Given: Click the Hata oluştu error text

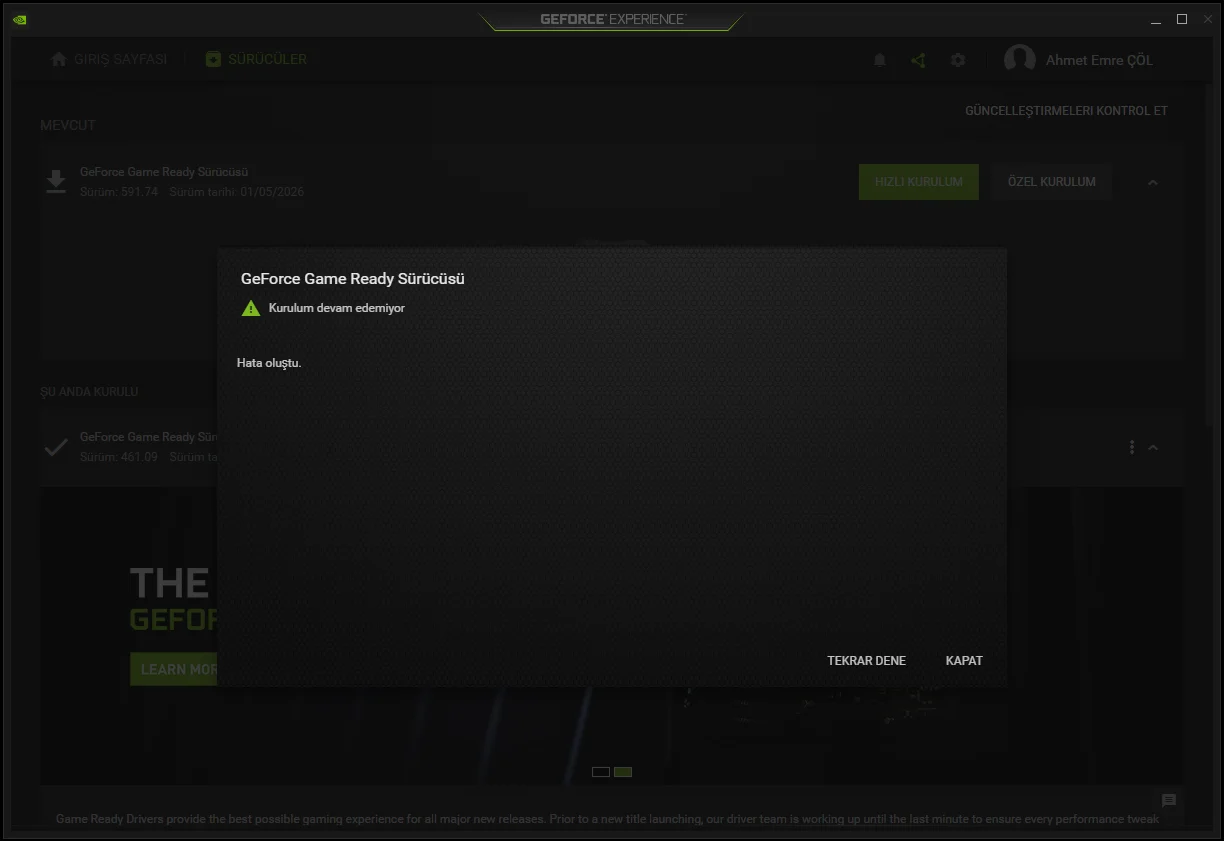Looking at the screenshot, I should coord(269,363).
